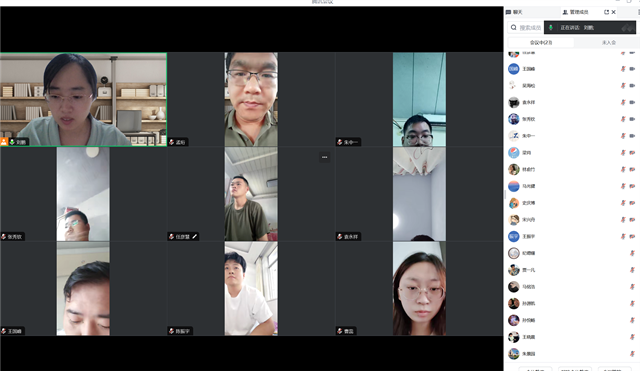Select the 刘鹏 active speaker video tile
640x371 pixels.
pos(83,99)
